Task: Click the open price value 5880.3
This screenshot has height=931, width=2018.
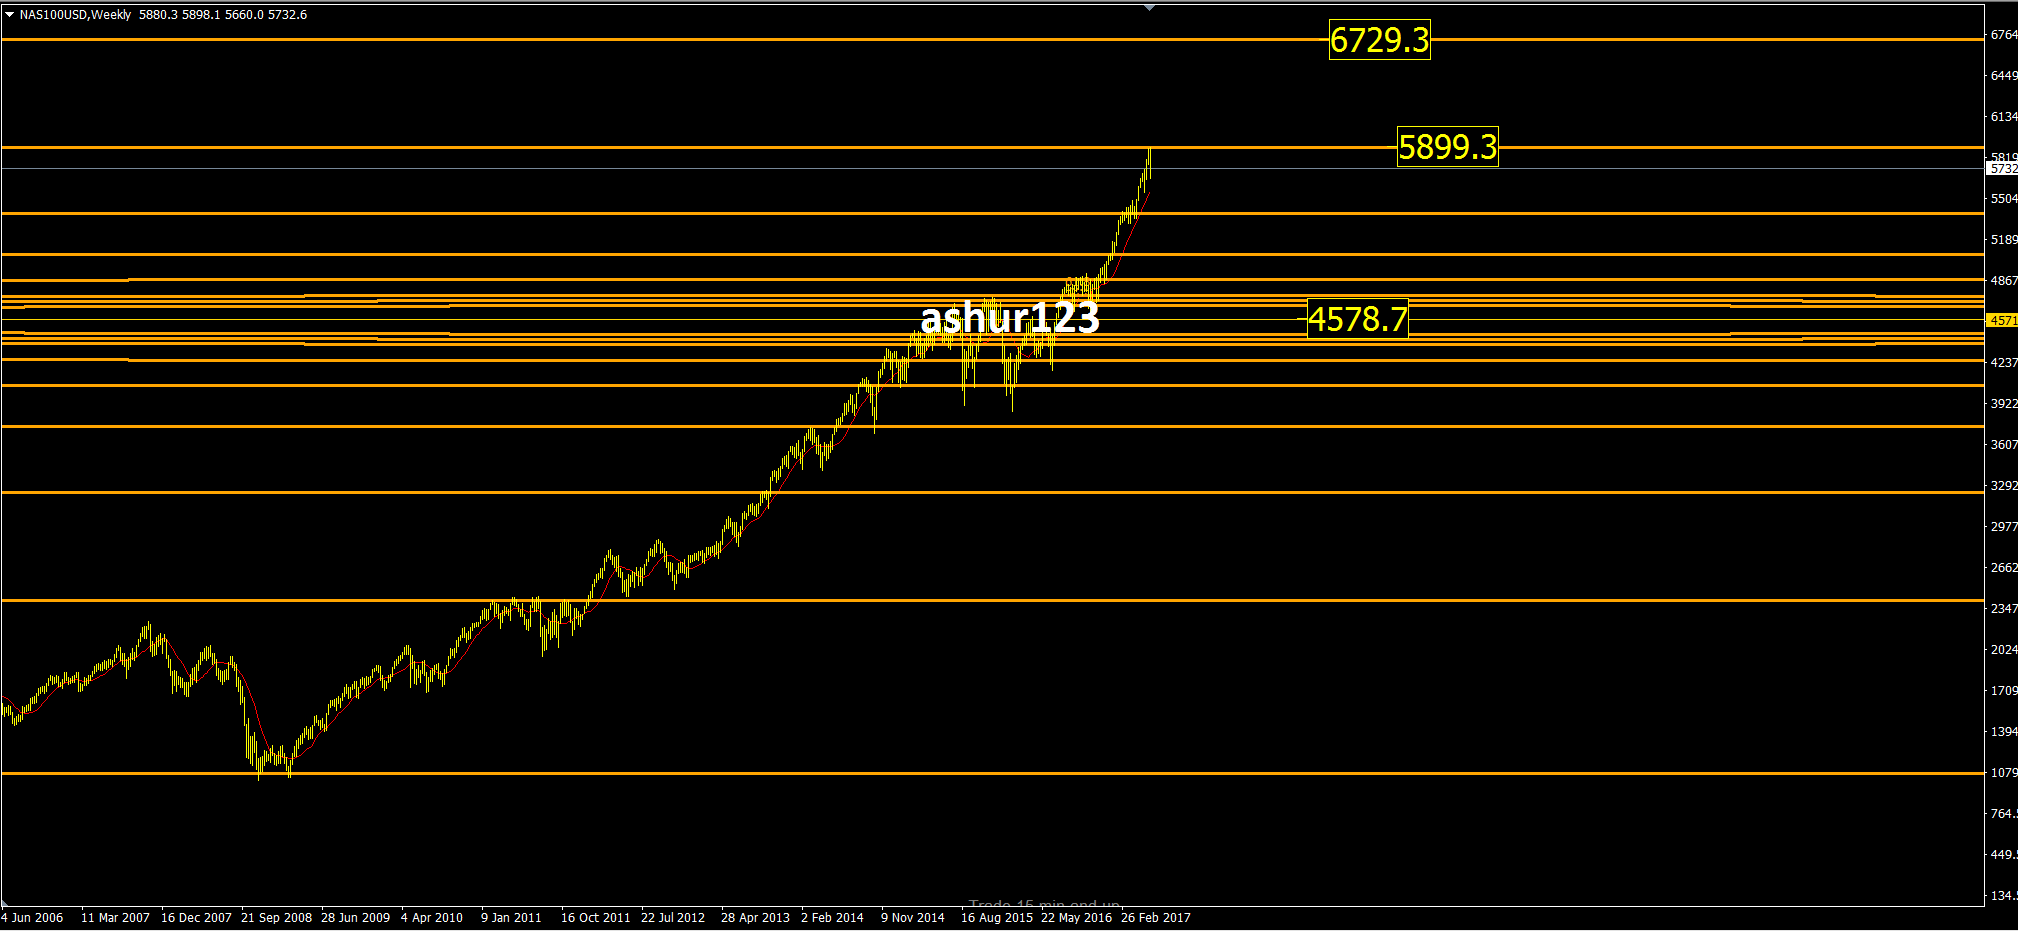Action: coord(158,15)
